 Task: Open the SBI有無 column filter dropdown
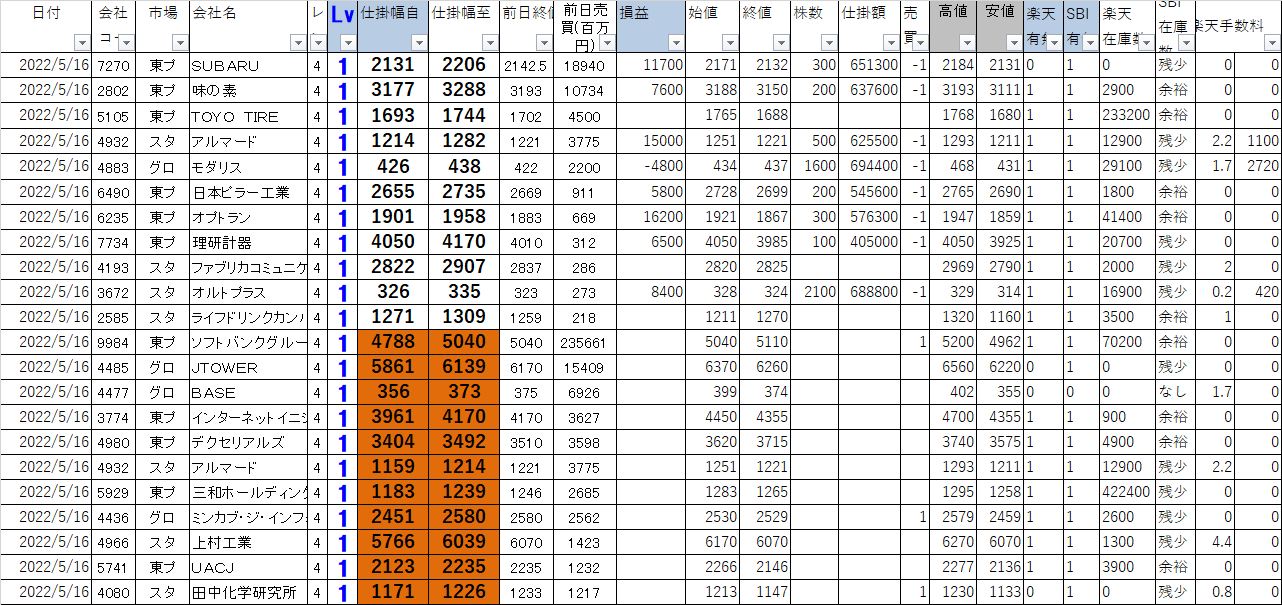(1089, 43)
